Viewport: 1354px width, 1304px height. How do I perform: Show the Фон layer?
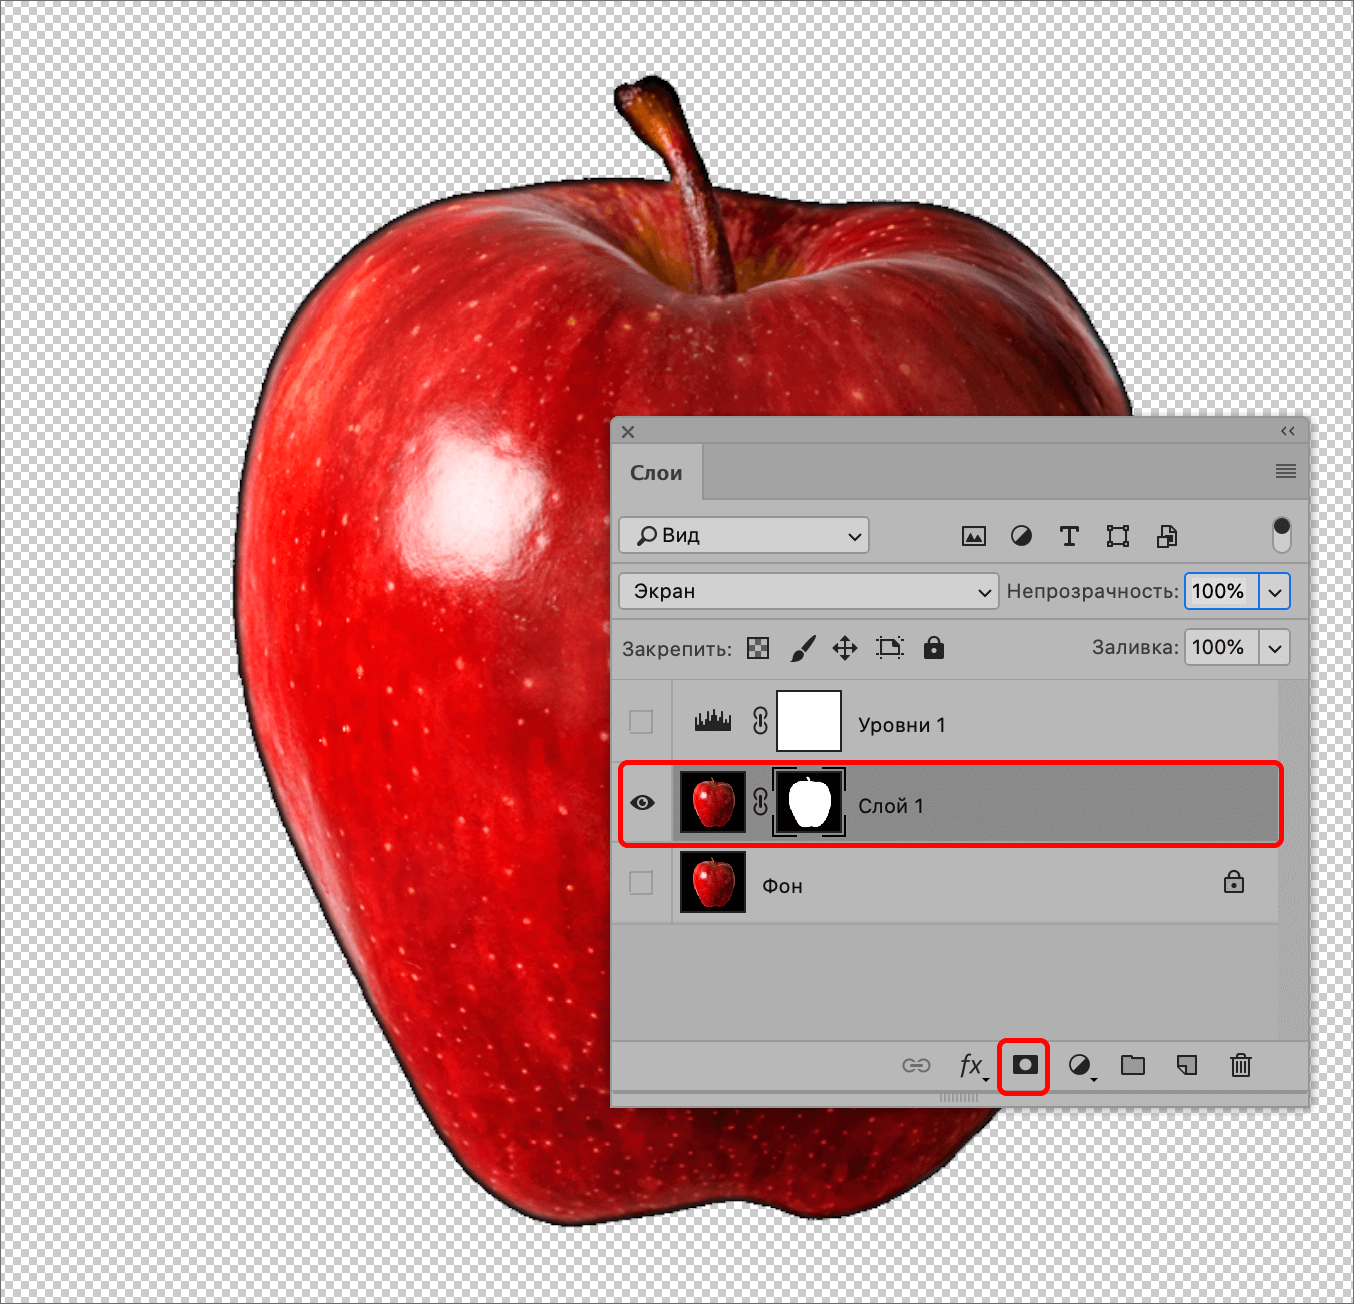[x=641, y=883]
